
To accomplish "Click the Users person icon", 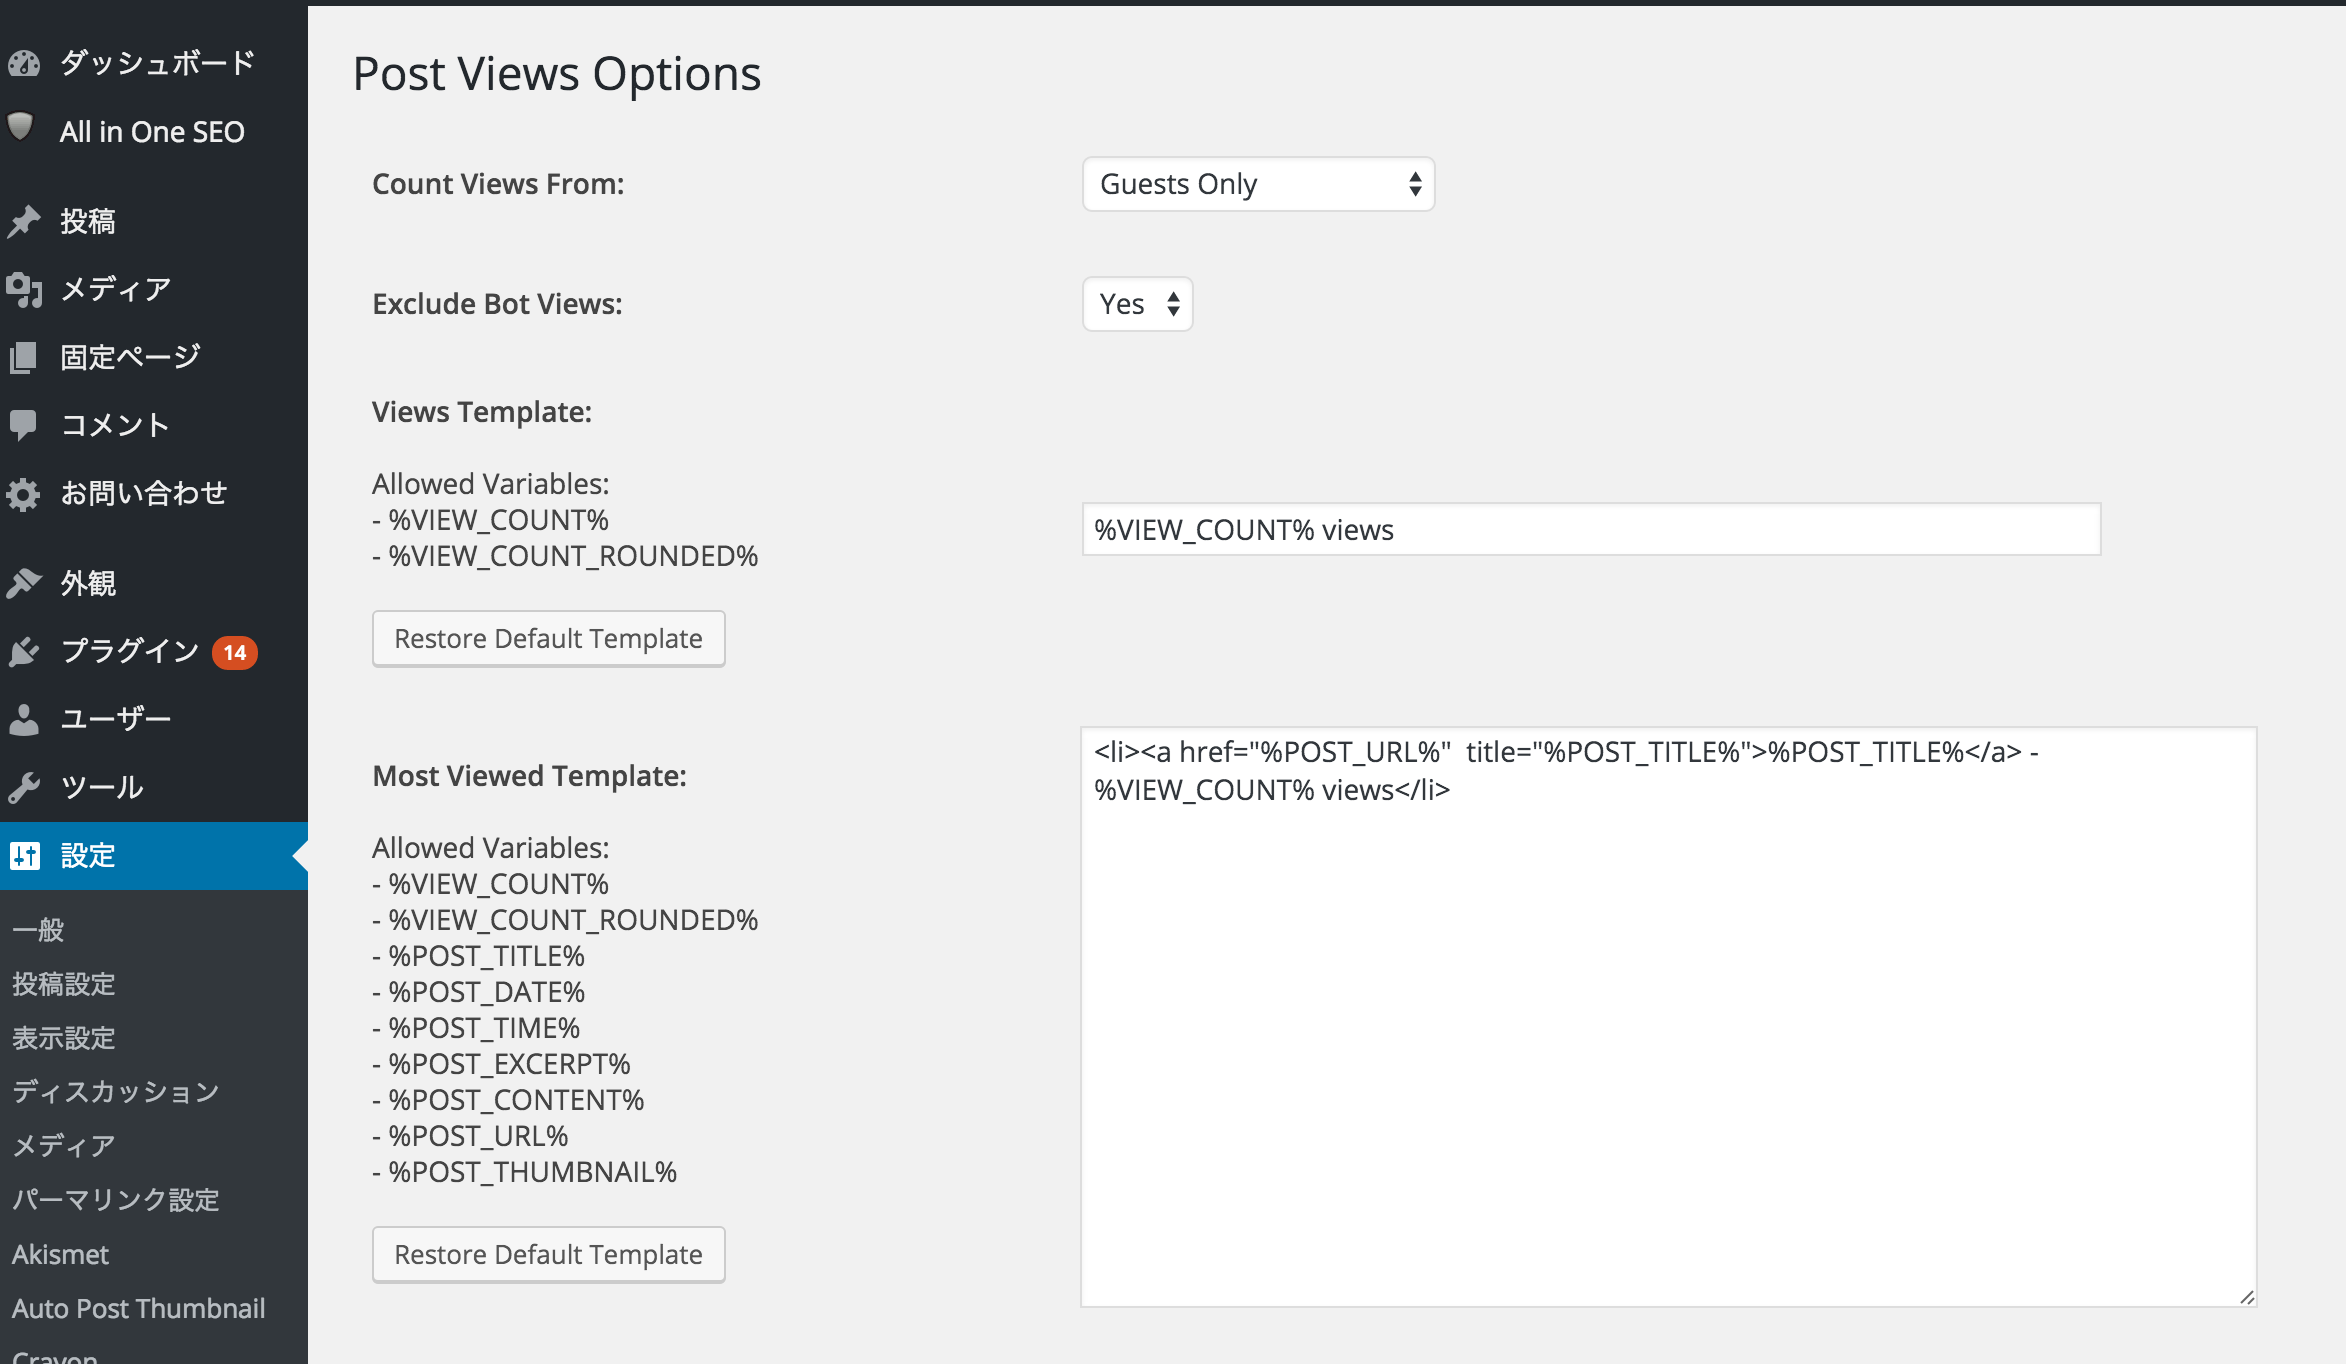I will tap(24, 719).
